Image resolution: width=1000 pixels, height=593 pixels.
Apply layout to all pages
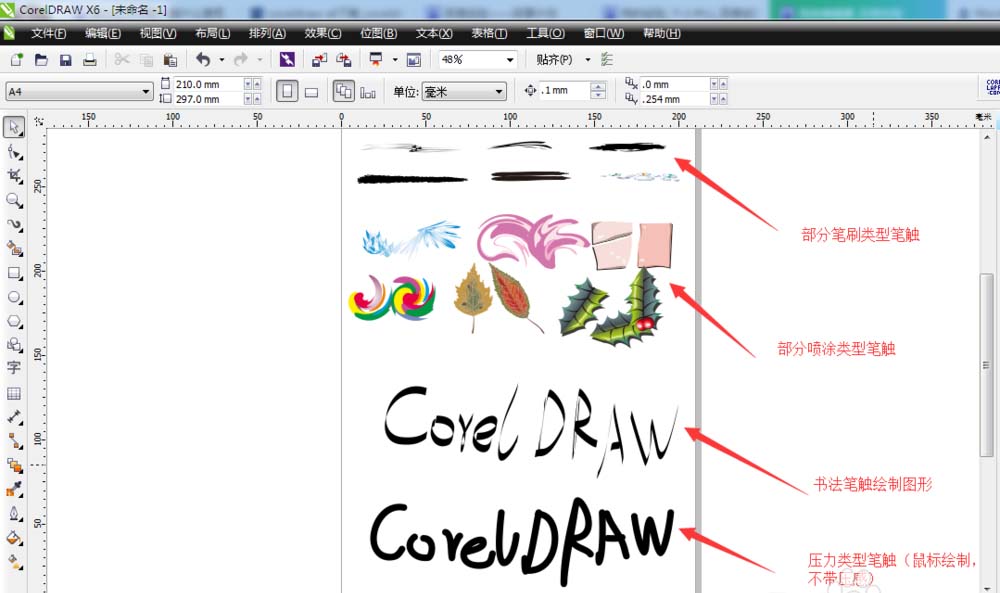pos(344,91)
